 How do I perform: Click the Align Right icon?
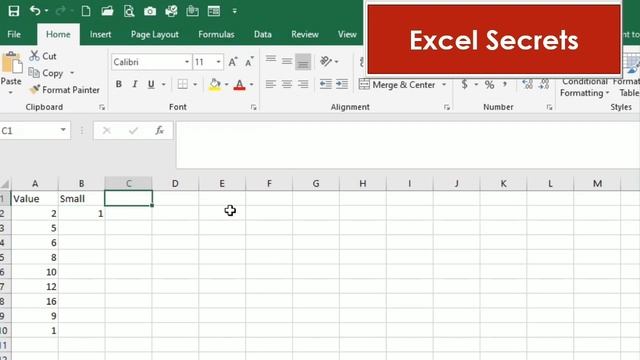[x=303, y=84]
